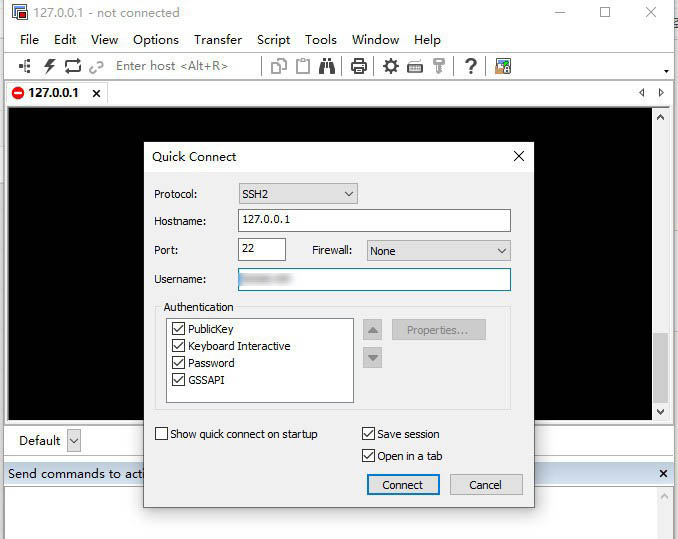Click the Properties... button

click(x=438, y=330)
